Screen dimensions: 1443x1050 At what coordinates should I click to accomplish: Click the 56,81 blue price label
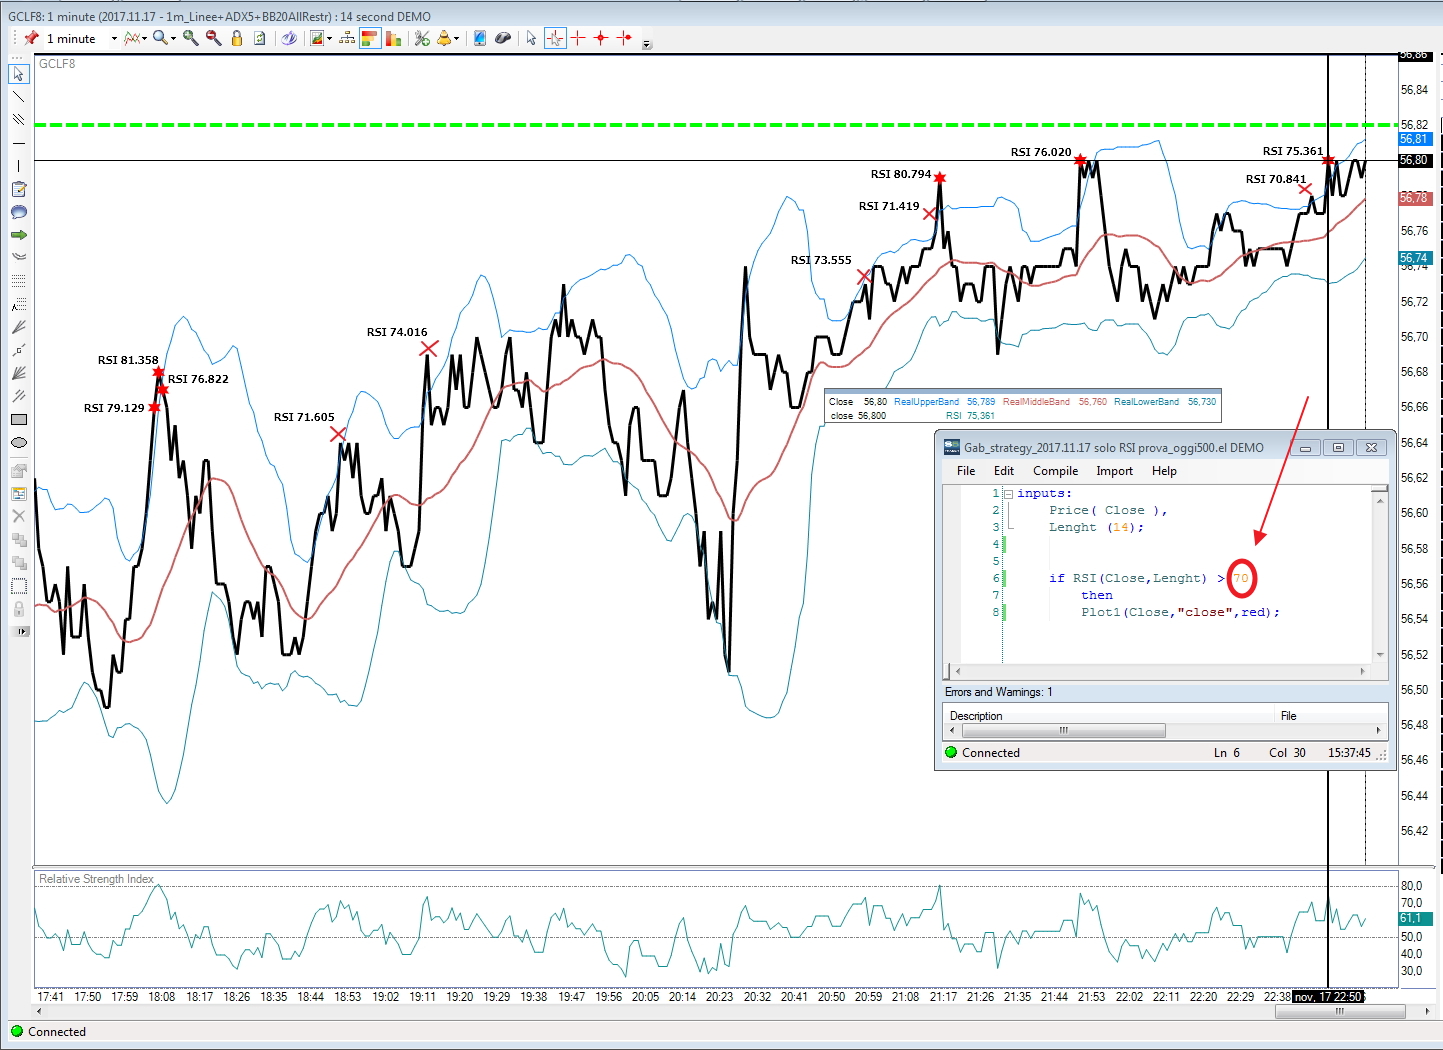[1414, 139]
